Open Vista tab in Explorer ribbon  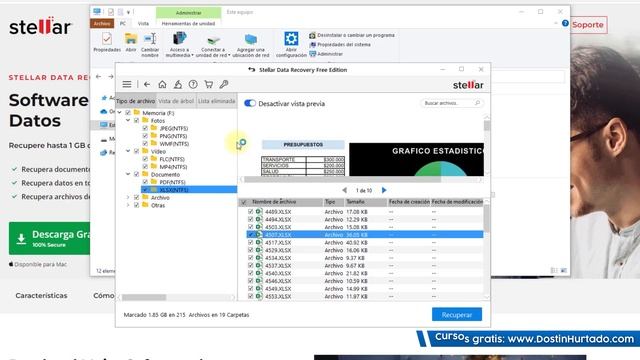coord(143,24)
